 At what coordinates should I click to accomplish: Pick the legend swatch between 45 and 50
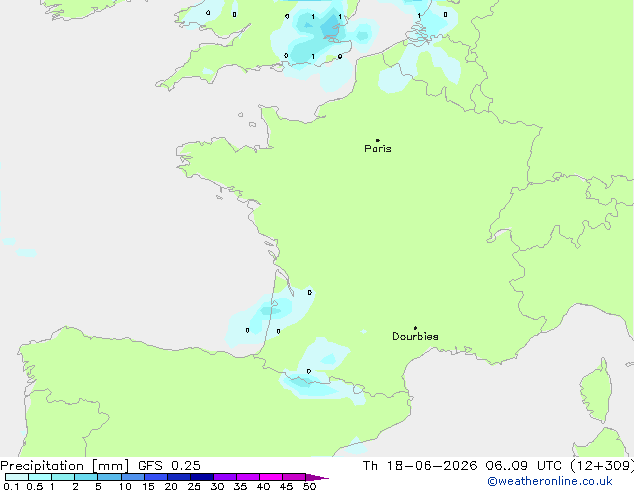[294, 477]
